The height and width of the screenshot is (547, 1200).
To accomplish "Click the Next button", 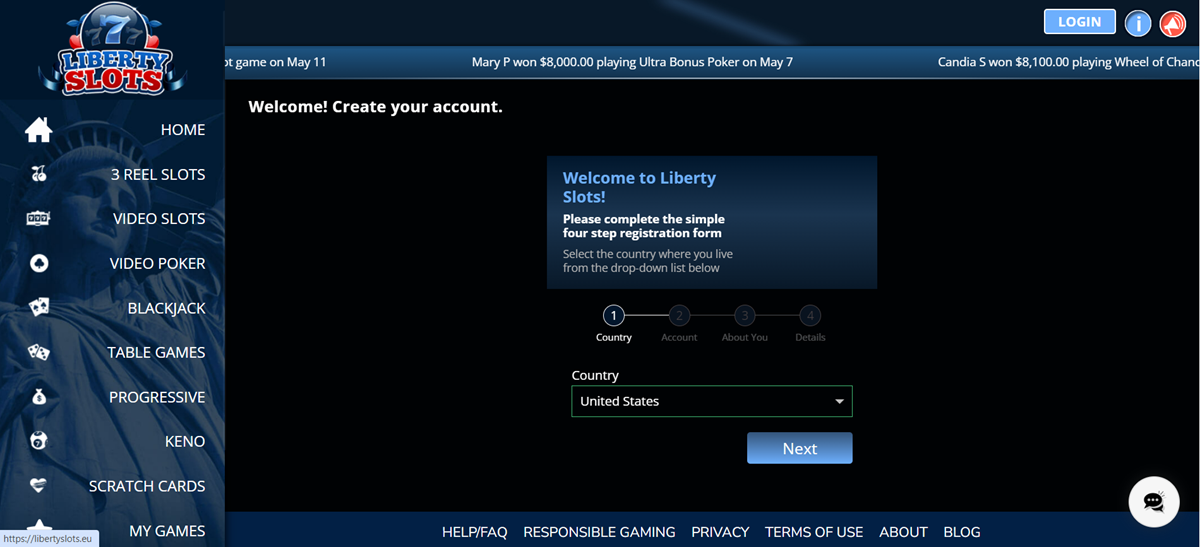I will pyautogui.click(x=800, y=448).
